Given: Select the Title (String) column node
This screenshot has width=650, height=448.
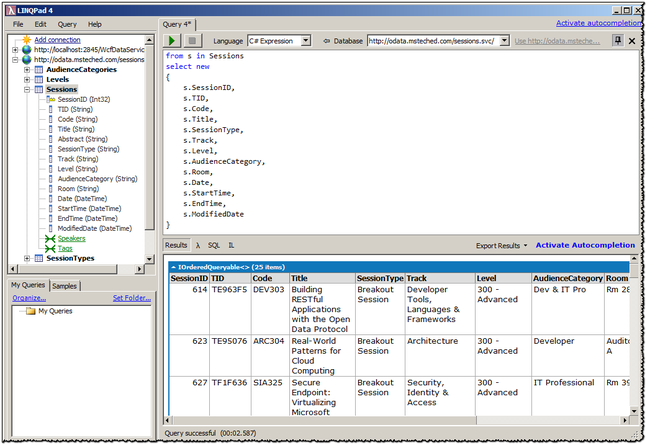Looking at the screenshot, I should tap(76, 129).
